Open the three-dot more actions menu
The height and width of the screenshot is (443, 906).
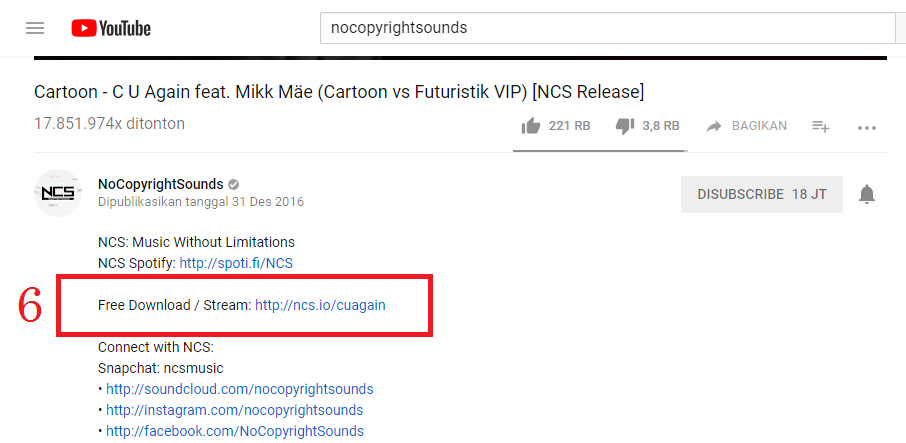867,127
